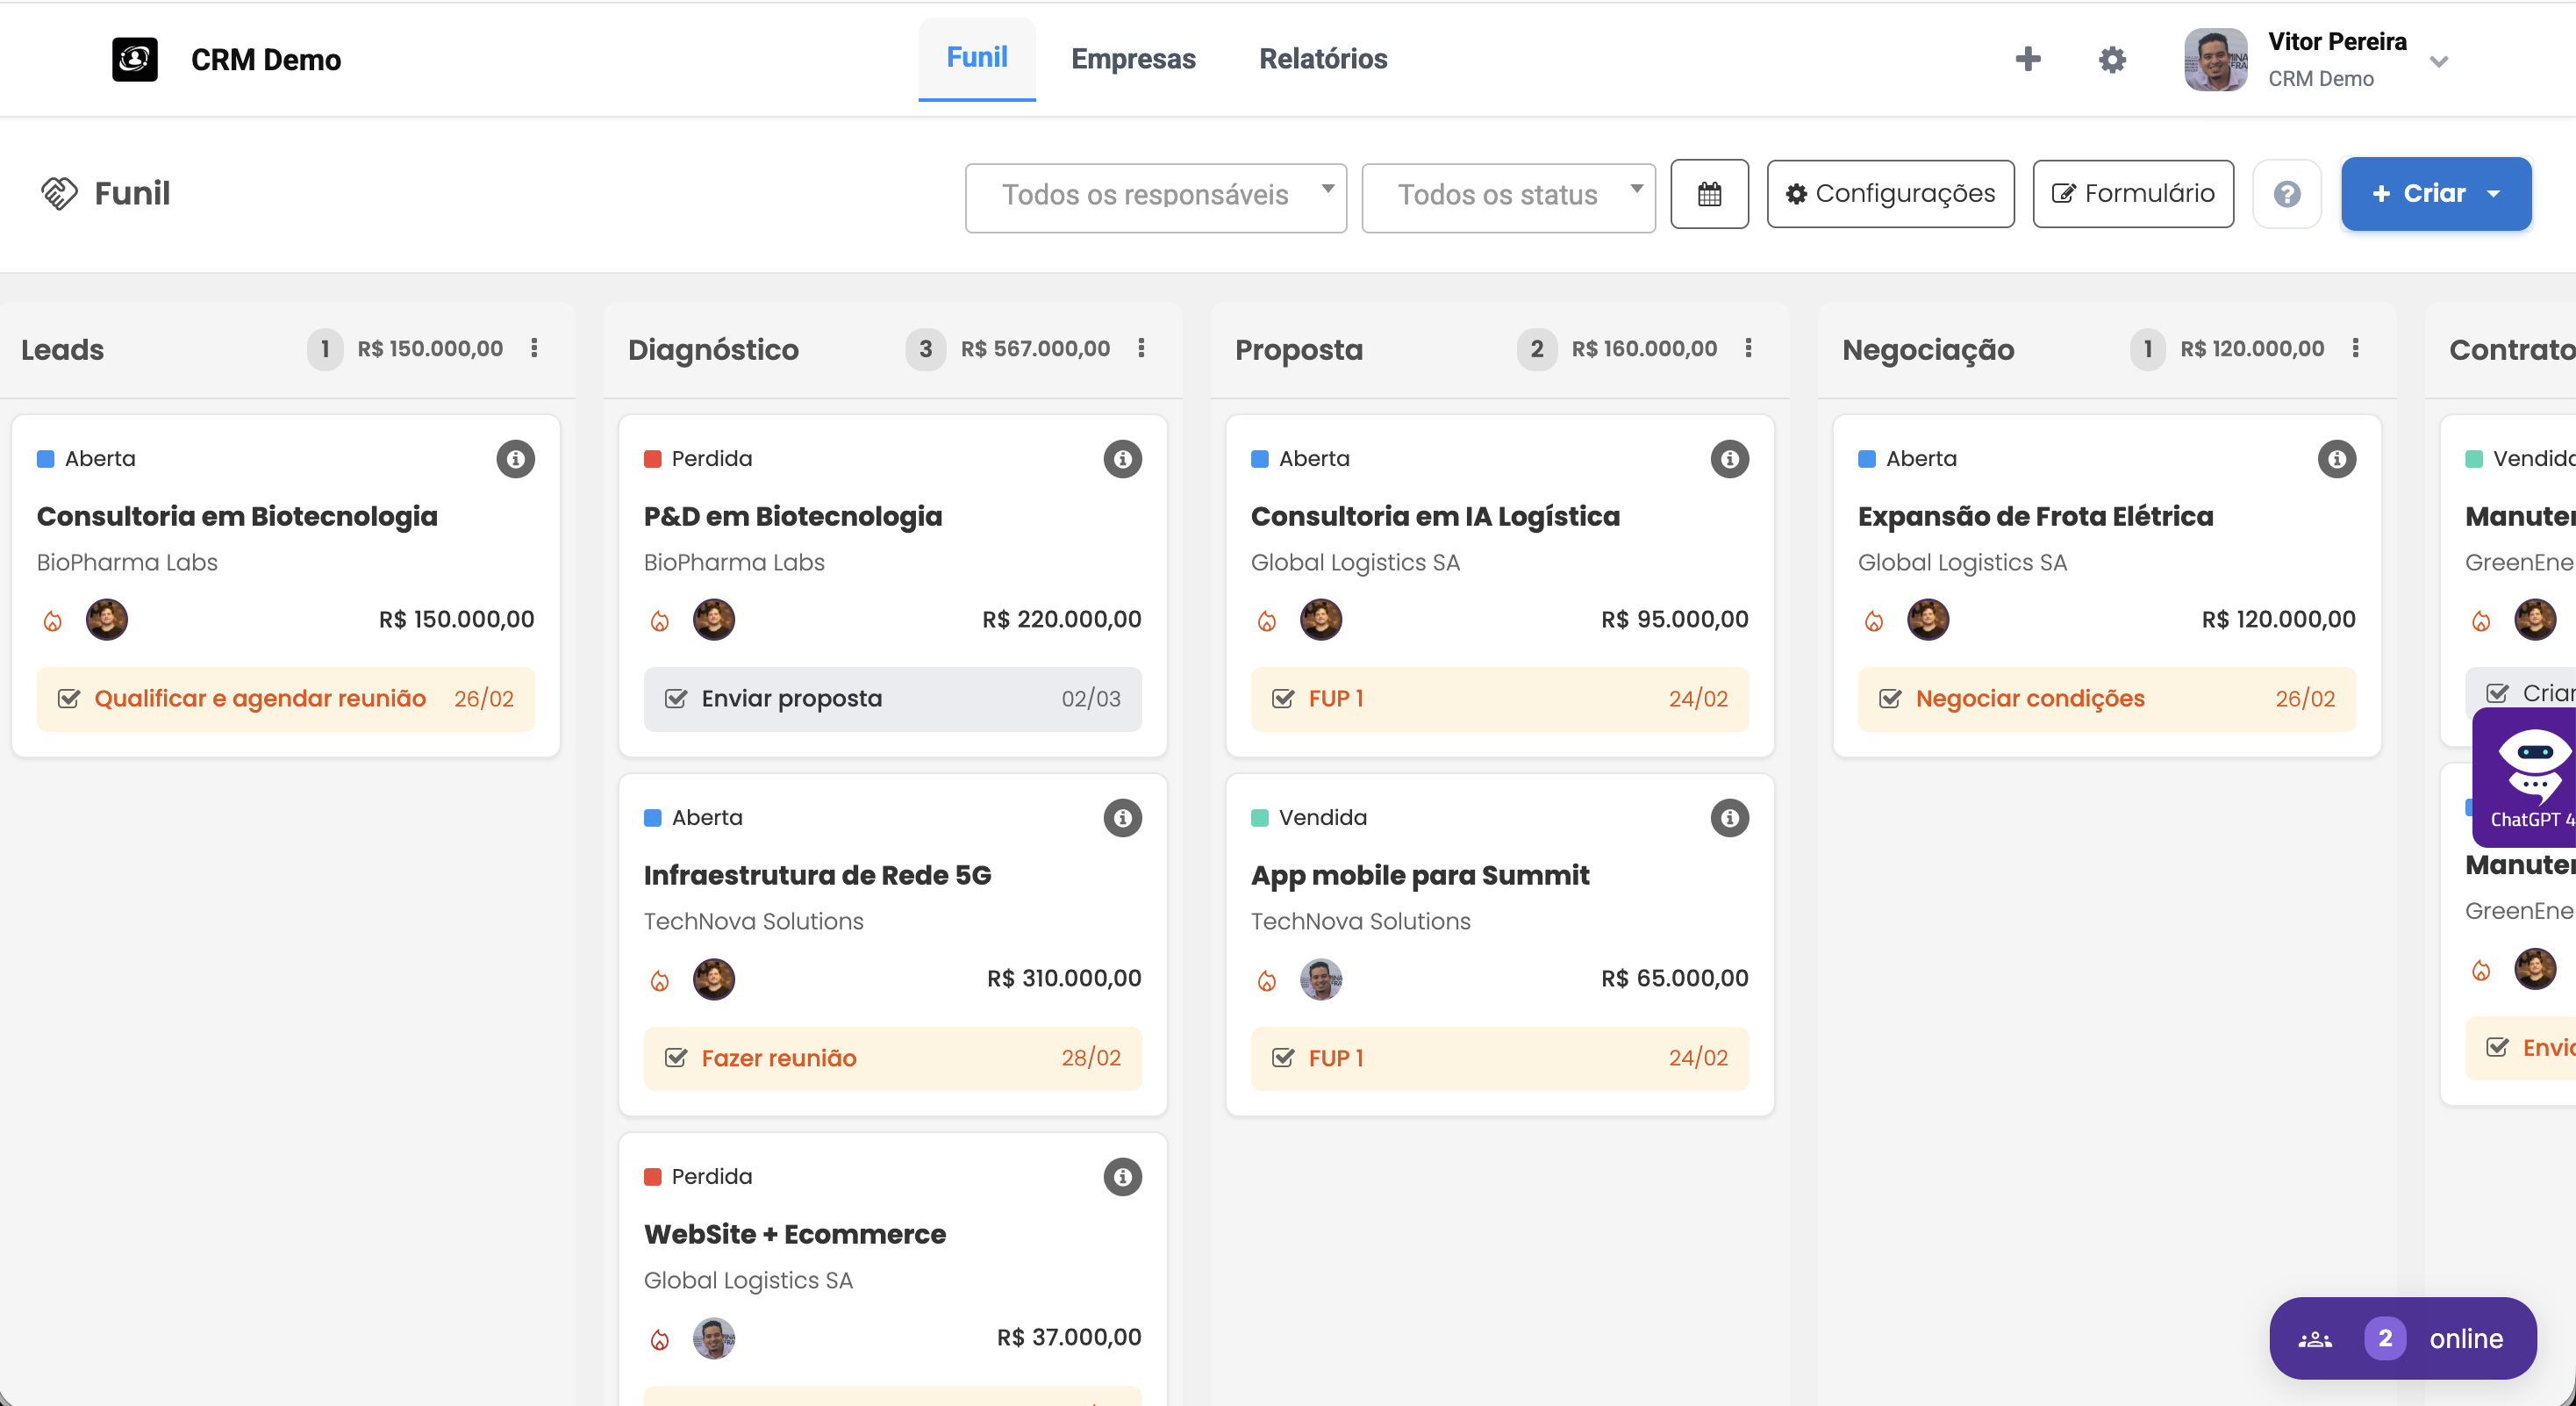Open info for Expansão de Frota Elétrica card

[2337, 459]
